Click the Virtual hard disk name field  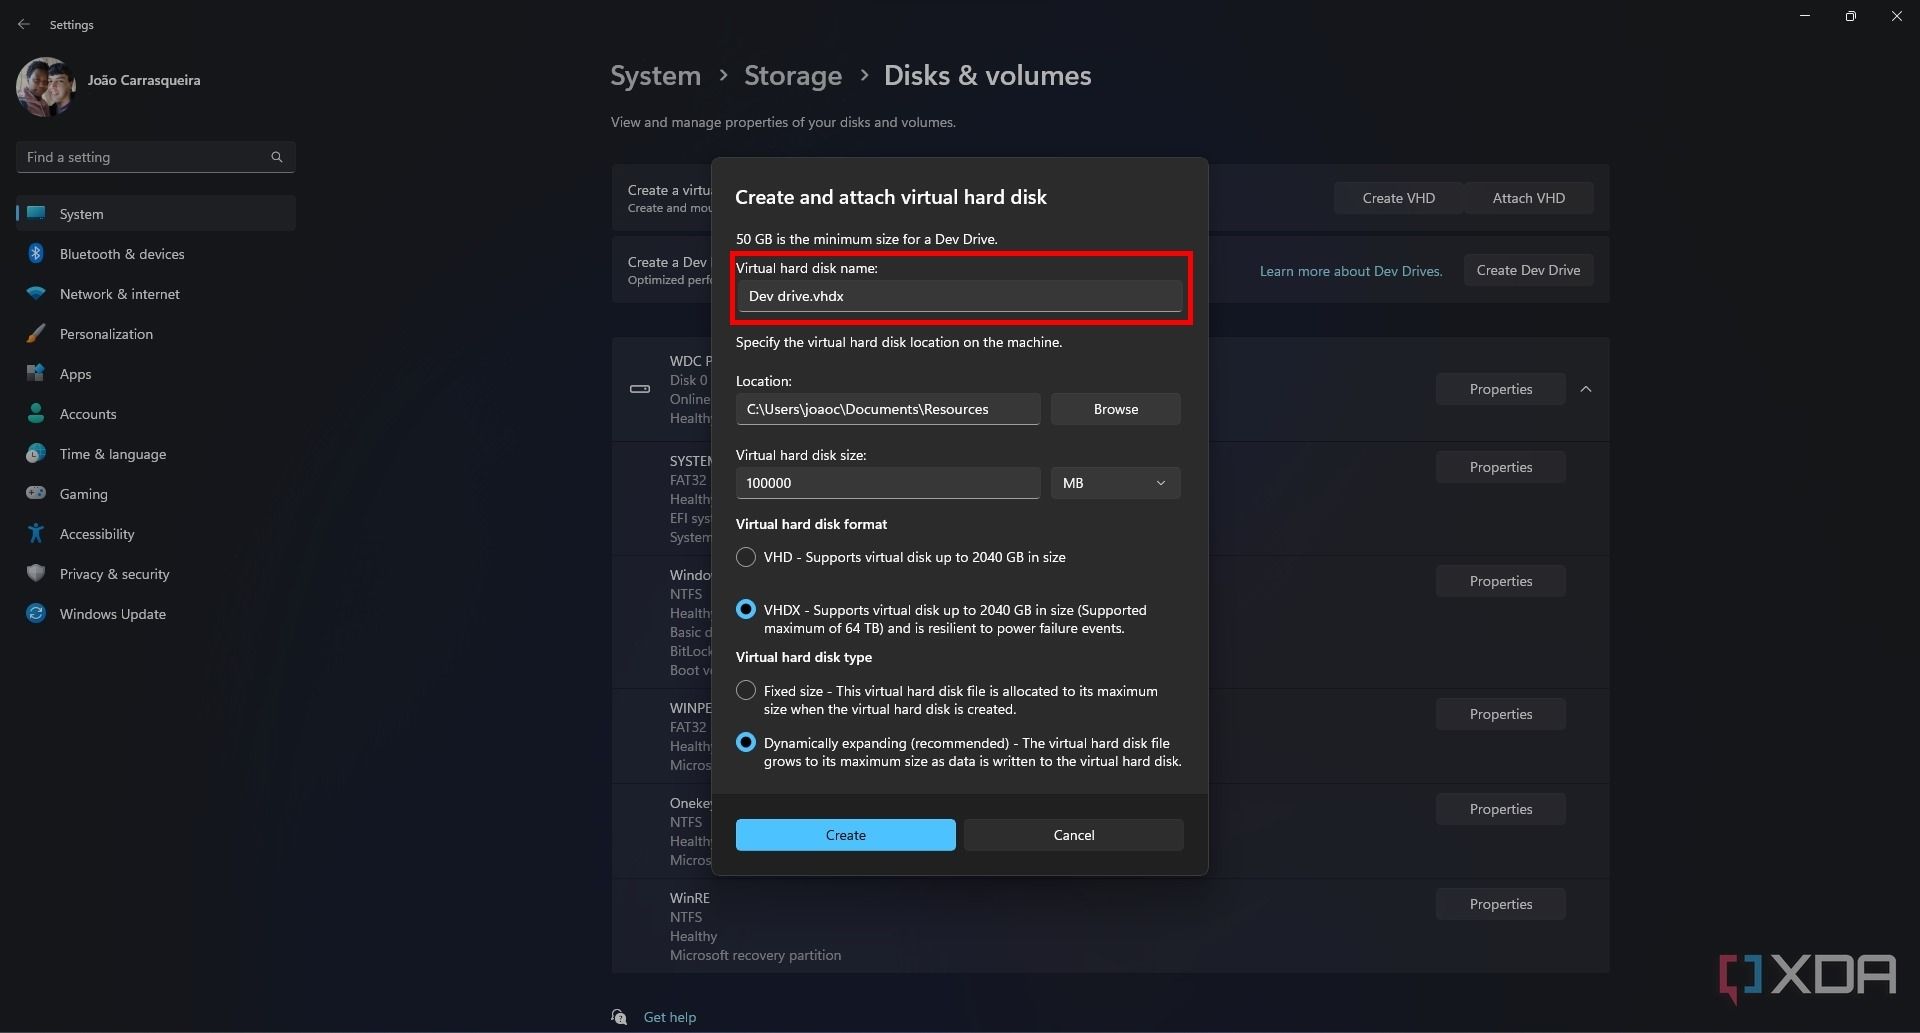(x=960, y=296)
